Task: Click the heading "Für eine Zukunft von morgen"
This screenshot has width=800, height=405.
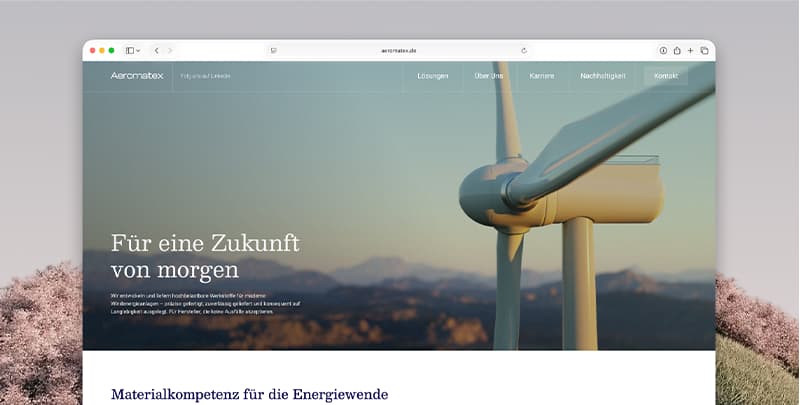Action: click(205, 257)
